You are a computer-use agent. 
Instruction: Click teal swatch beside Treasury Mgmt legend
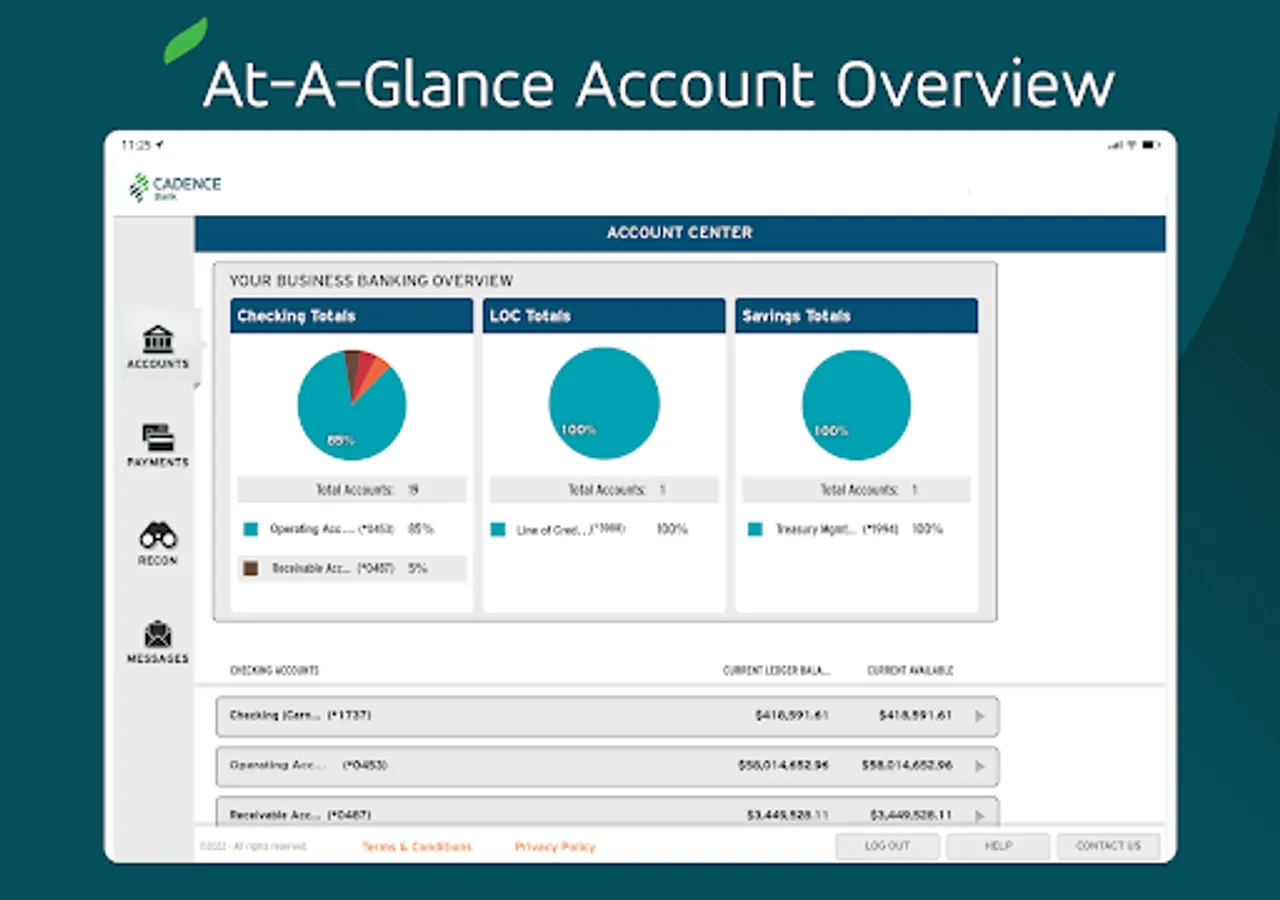click(755, 530)
